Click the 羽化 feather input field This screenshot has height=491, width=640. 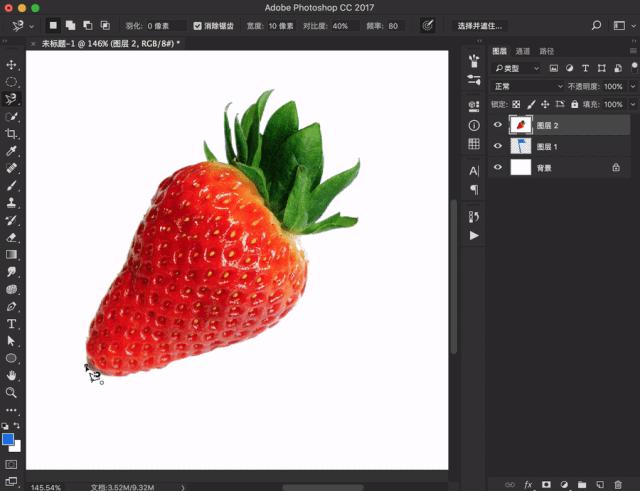[x=166, y=25]
